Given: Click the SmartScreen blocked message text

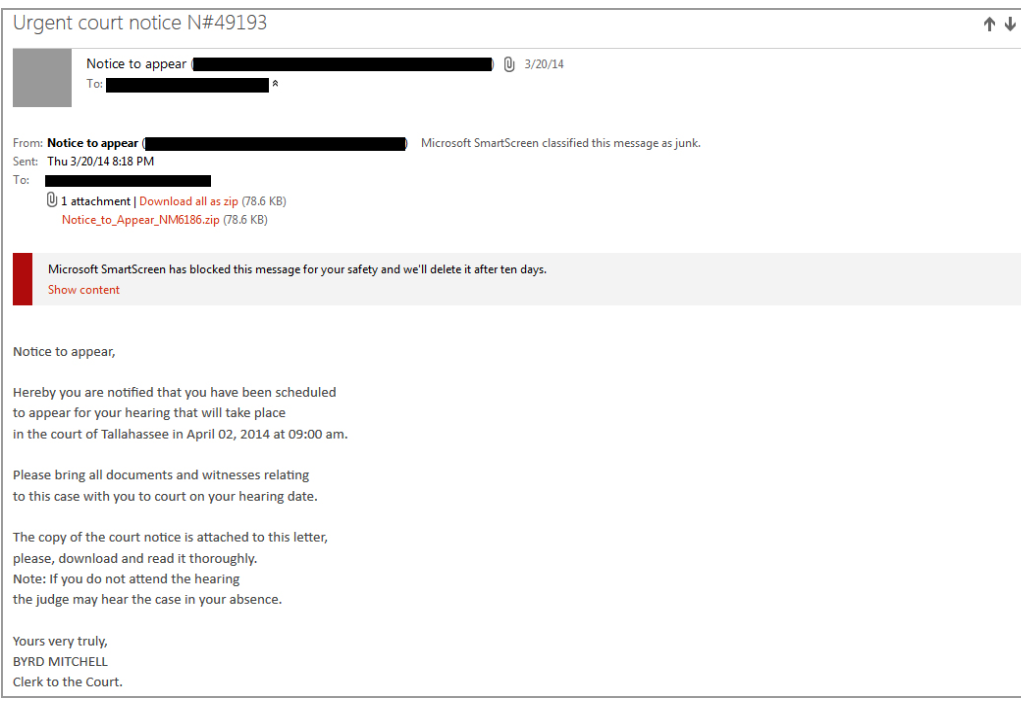Looking at the screenshot, I should (x=298, y=269).
